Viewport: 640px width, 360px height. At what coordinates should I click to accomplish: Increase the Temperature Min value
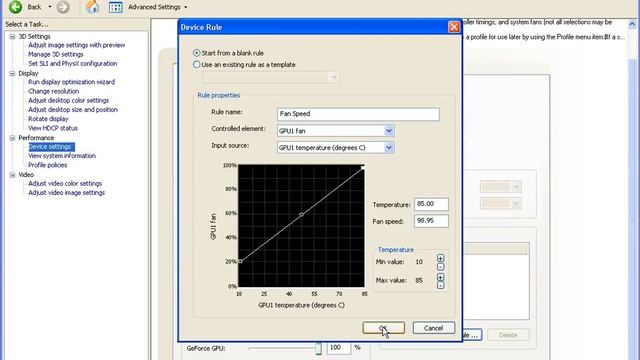click(440, 258)
